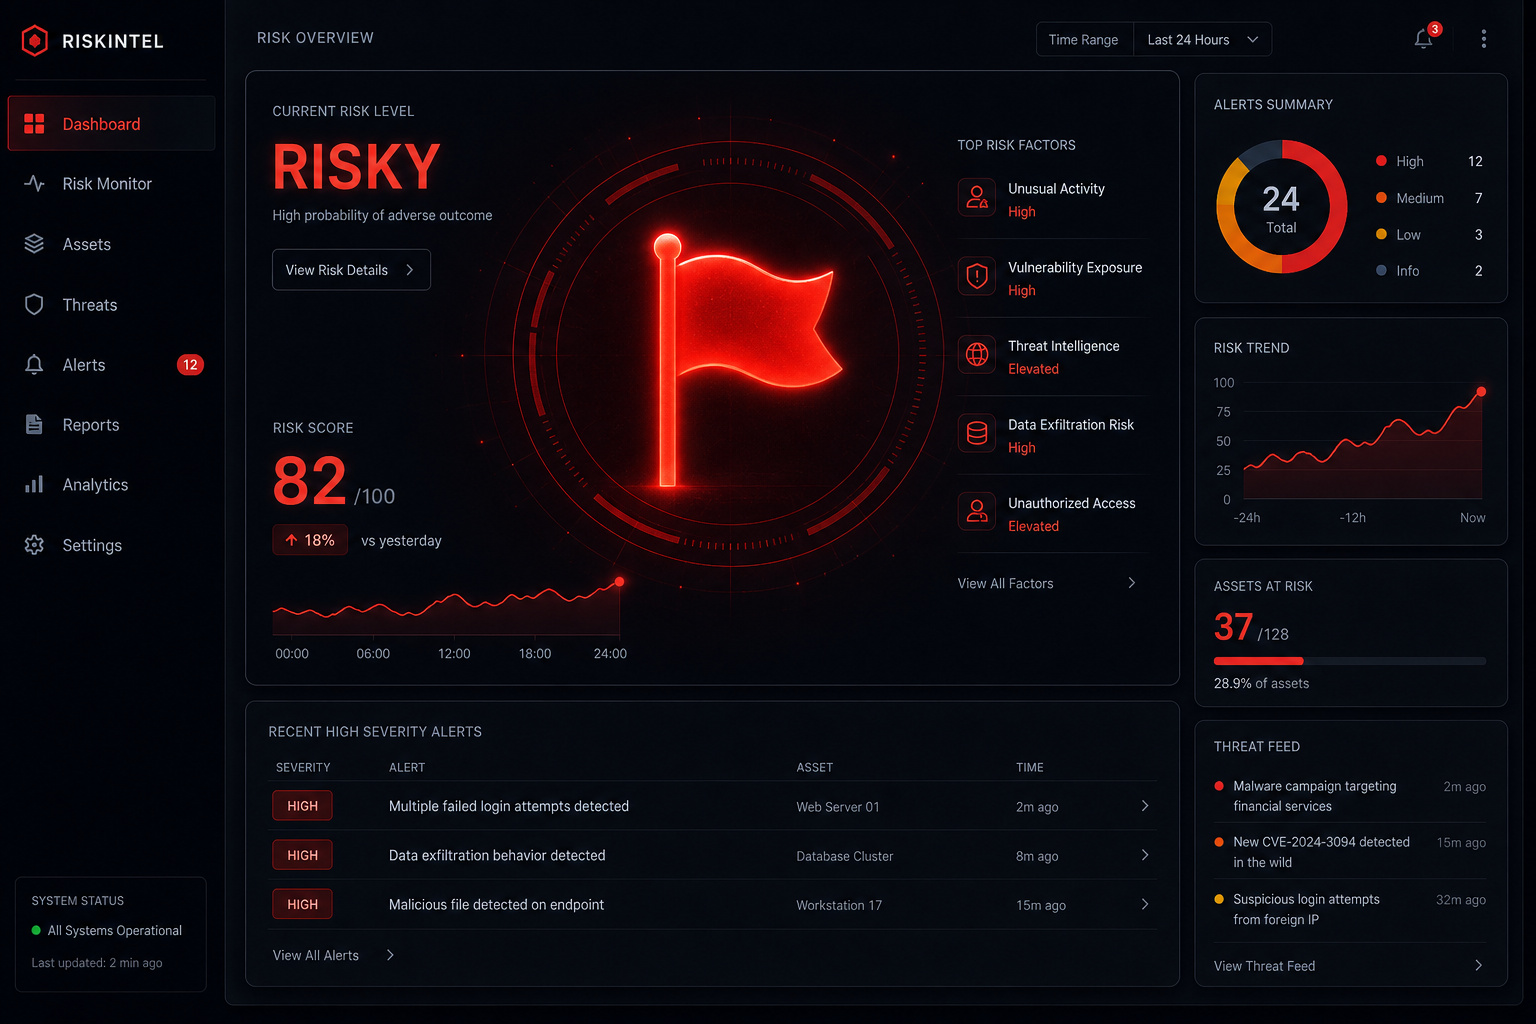Click the Medium severity orange legend dot
Viewport: 1536px width, 1024px height.
[1381, 198]
